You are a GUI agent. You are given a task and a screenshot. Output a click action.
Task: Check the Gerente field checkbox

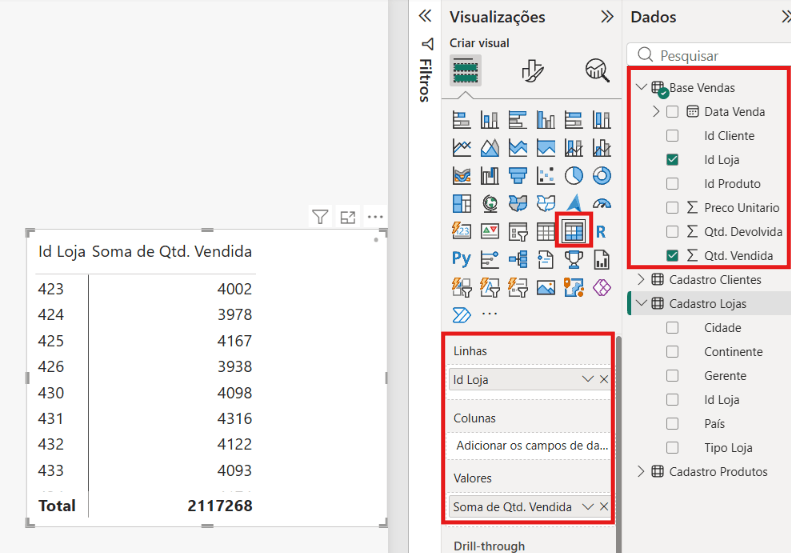point(672,375)
